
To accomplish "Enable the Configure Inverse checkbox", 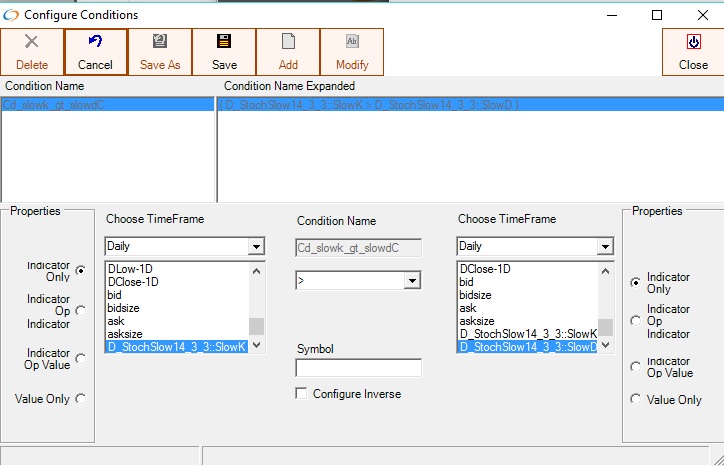I will point(301,394).
